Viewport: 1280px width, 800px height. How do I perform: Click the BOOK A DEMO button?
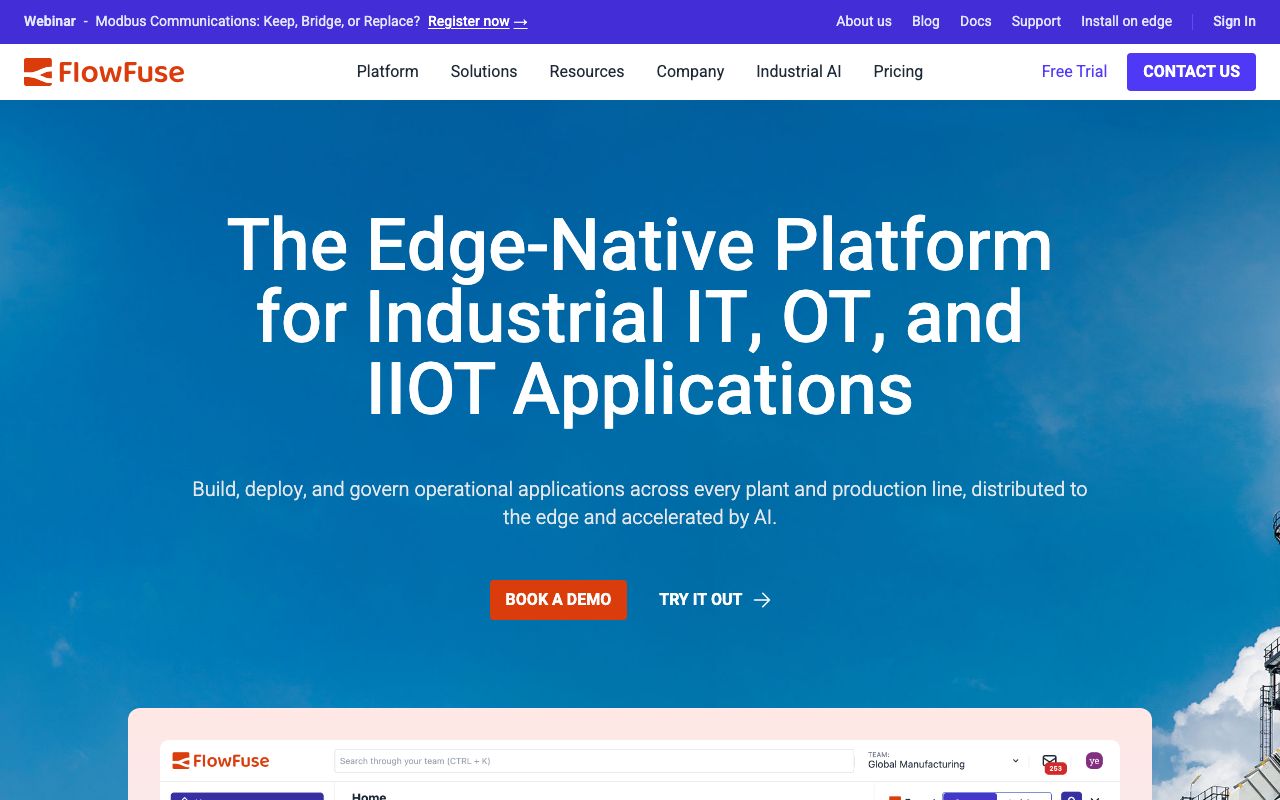[x=558, y=600]
